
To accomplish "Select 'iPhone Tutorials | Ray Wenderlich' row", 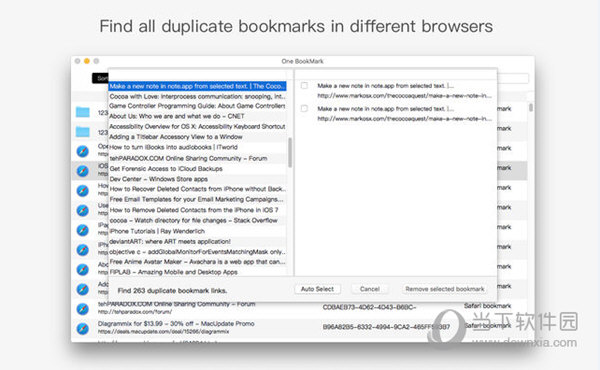I will tap(197, 231).
